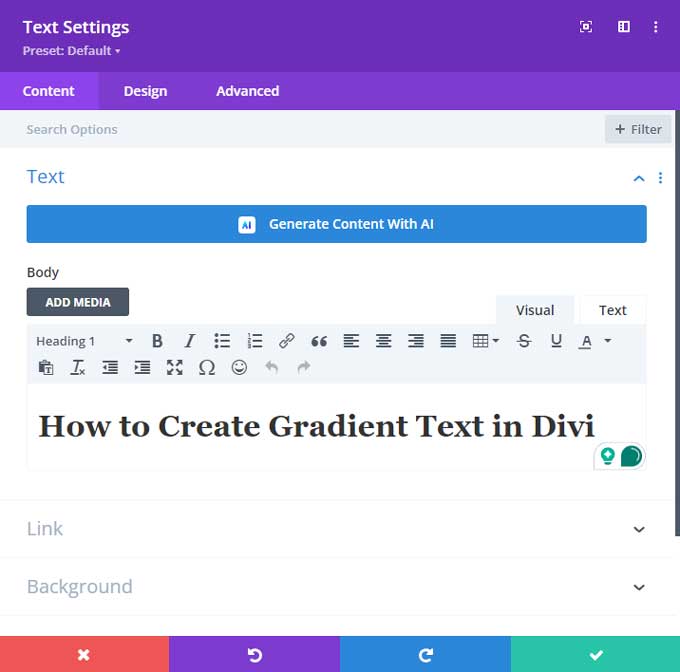The height and width of the screenshot is (672, 680).
Task: Click the text color A icon
Action: pyautogui.click(x=586, y=342)
